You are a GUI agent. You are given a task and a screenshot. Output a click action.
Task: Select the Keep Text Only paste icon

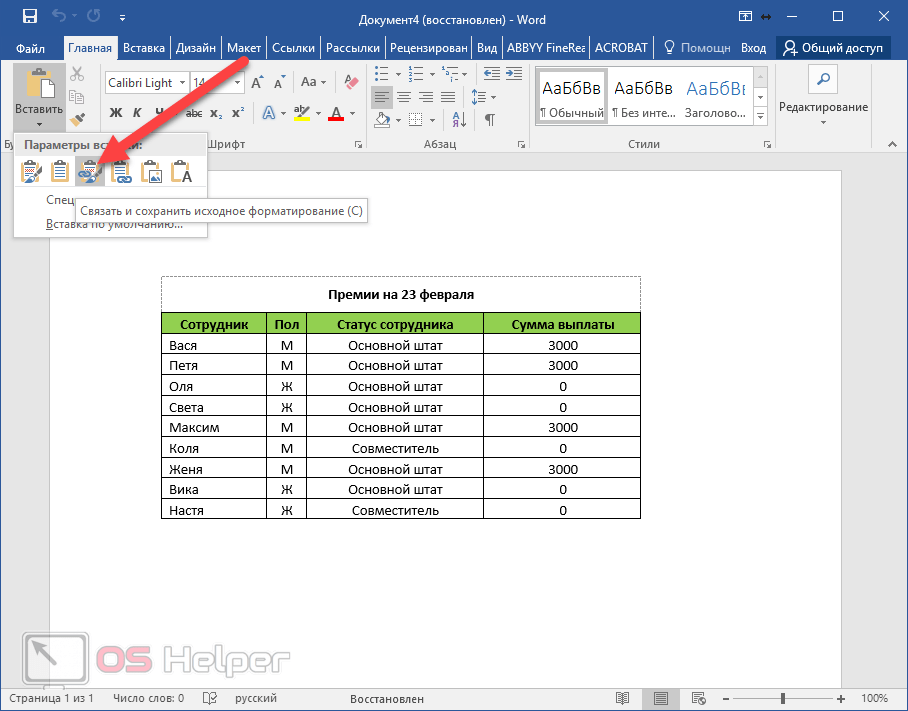coord(181,172)
